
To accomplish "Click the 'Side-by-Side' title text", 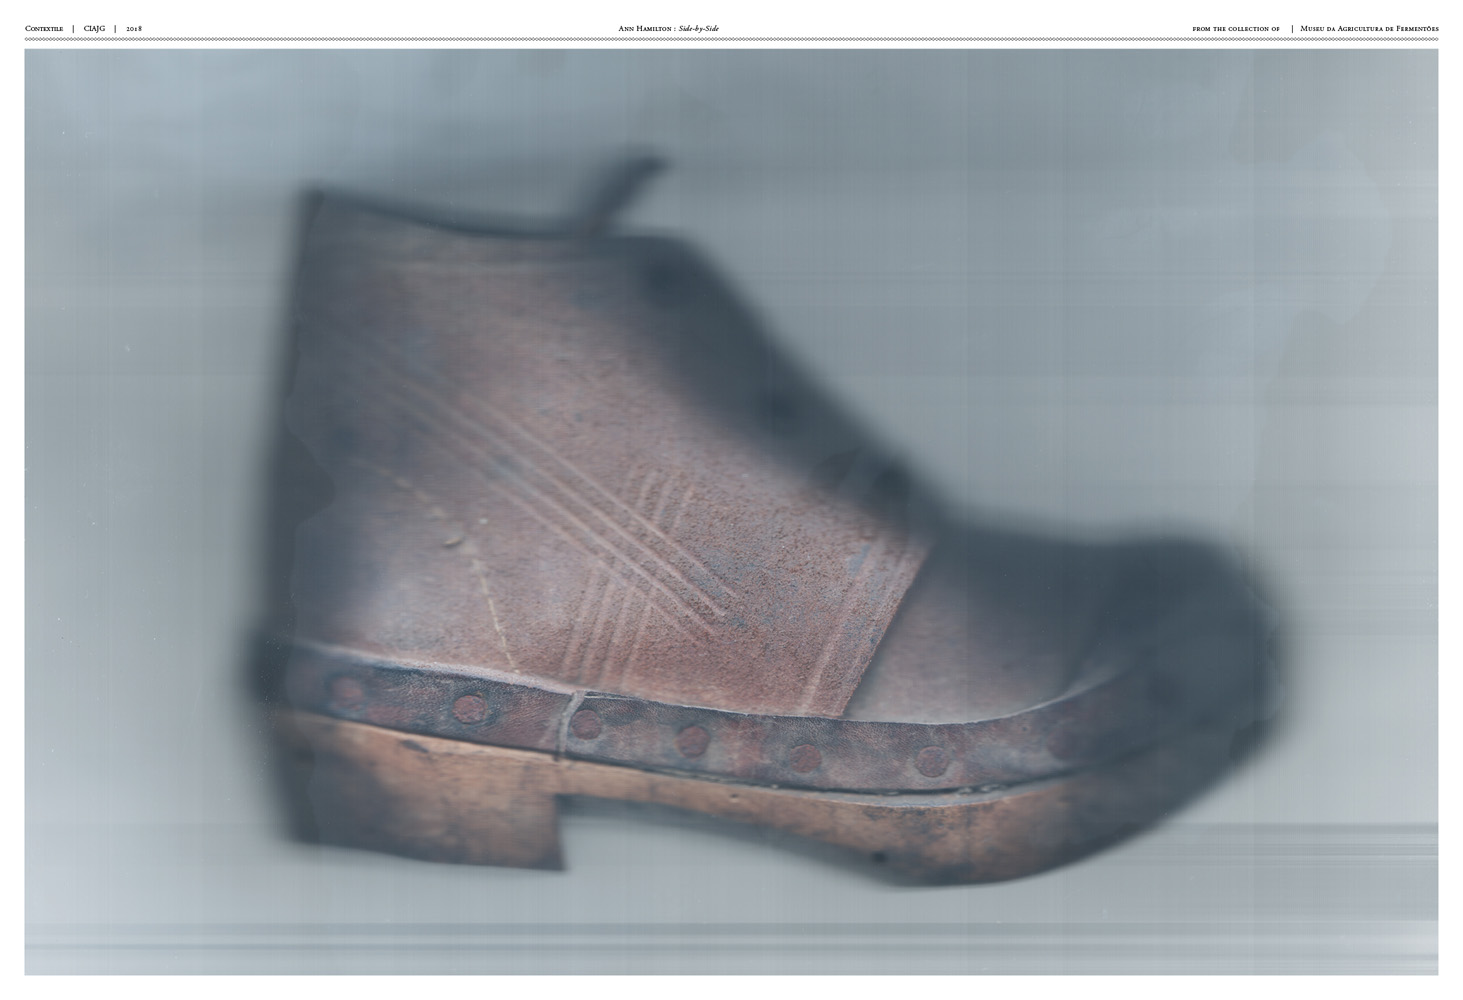I will [x=699, y=29].
